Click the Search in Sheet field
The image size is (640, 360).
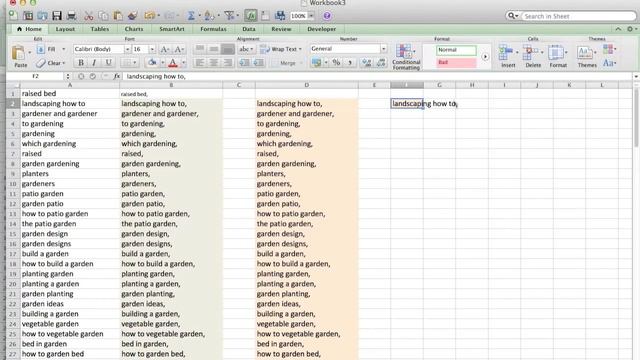click(x=578, y=16)
